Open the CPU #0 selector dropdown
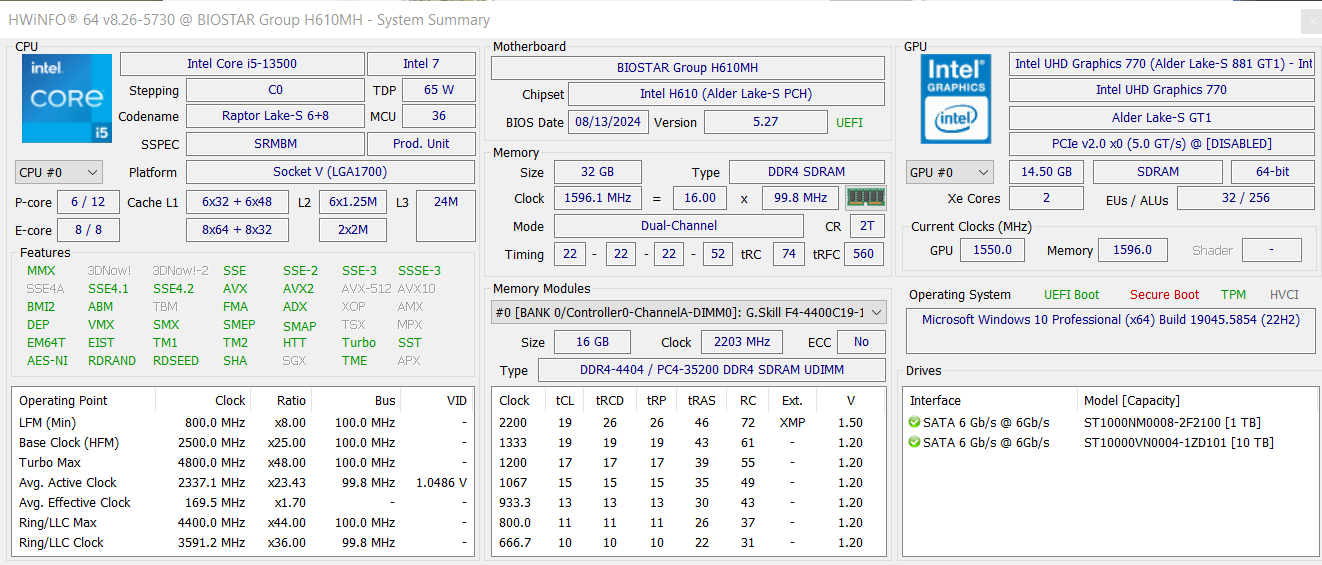1322x565 pixels. pos(59,172)
